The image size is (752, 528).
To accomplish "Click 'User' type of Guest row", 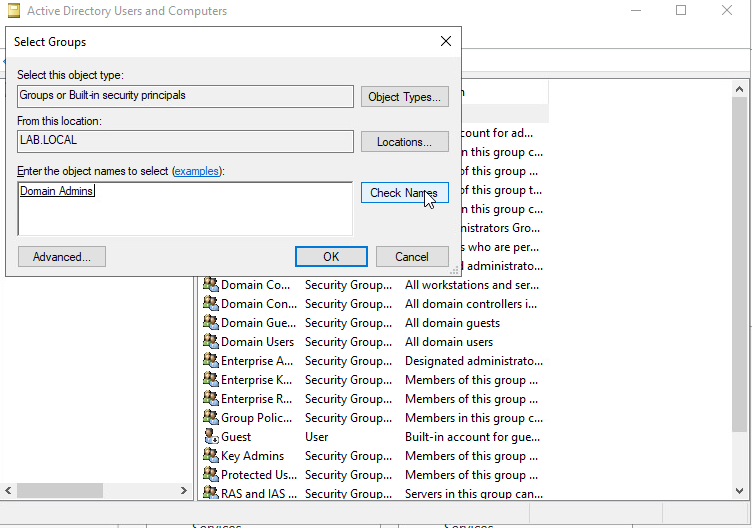I will pyautogui.click(x=317, y=437).
